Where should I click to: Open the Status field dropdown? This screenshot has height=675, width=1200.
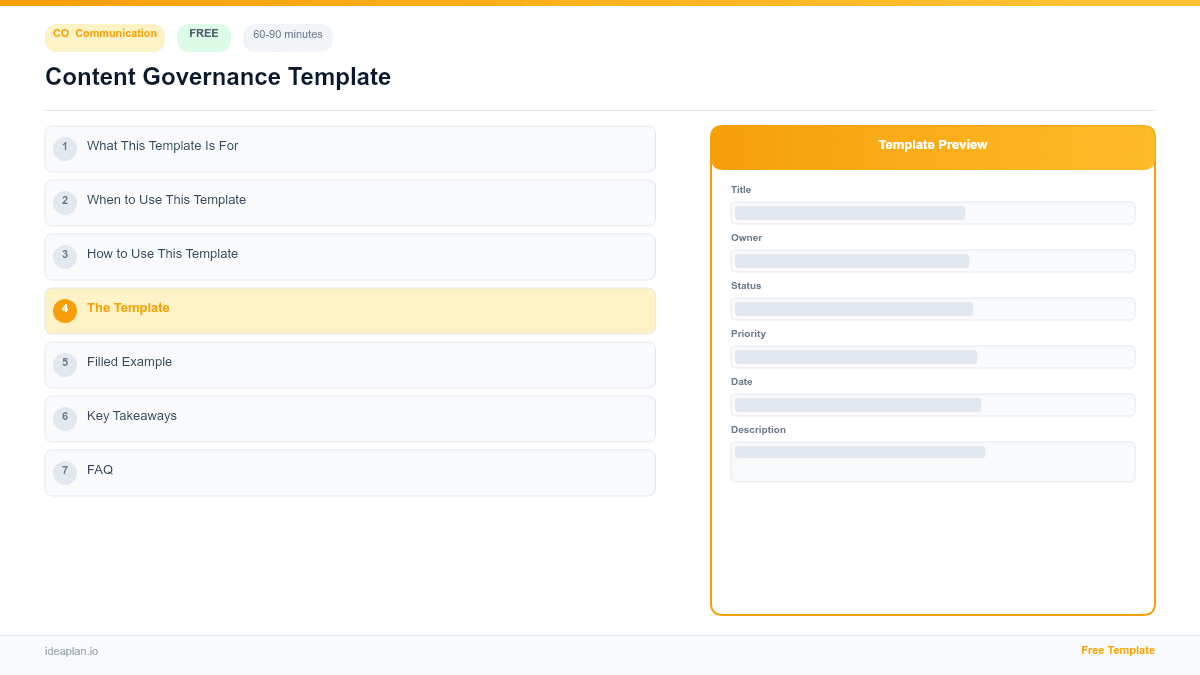[932, 309]
